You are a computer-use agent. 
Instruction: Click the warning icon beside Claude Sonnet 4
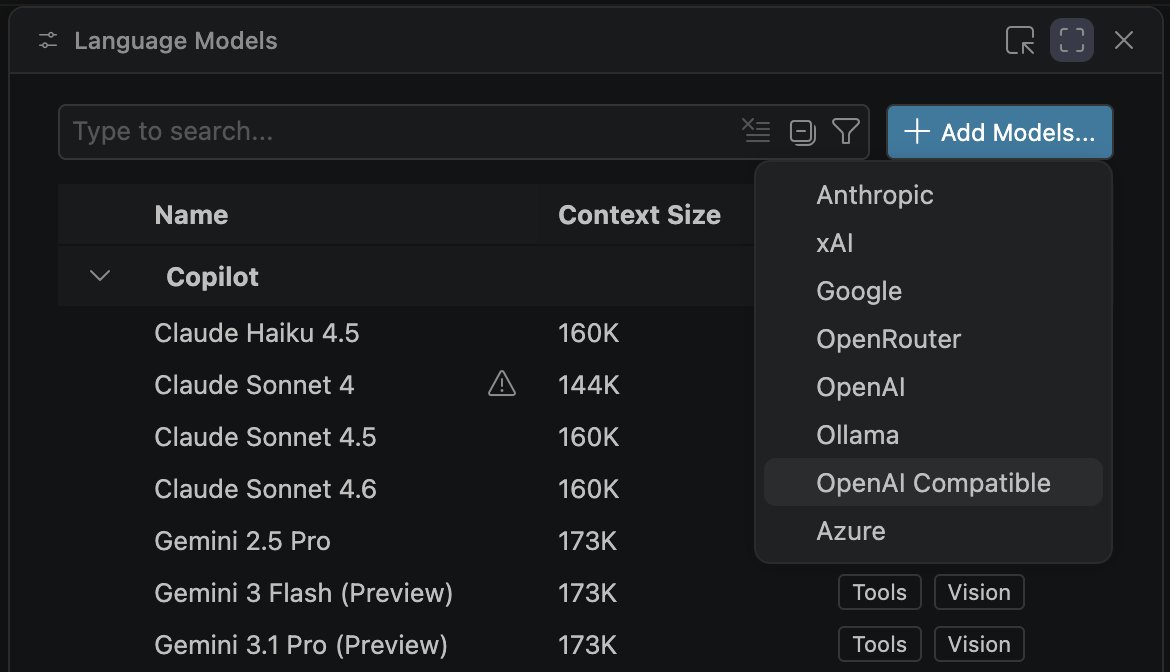click(501, 384)
